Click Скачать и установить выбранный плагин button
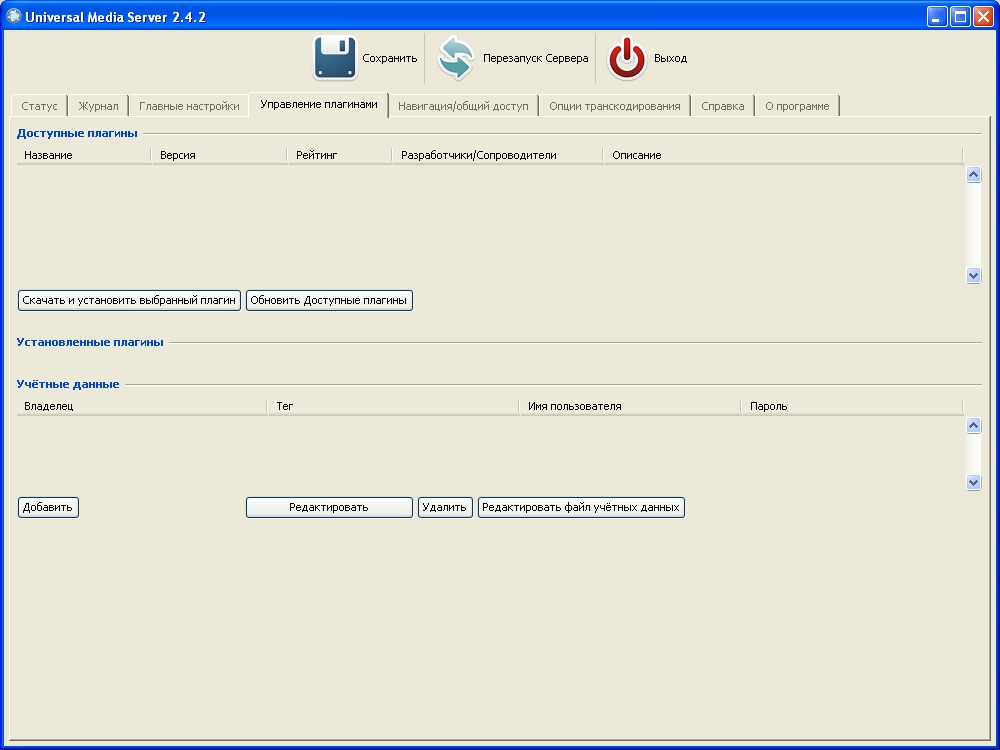The image size is (1000, 750). (x=129, y=300)
